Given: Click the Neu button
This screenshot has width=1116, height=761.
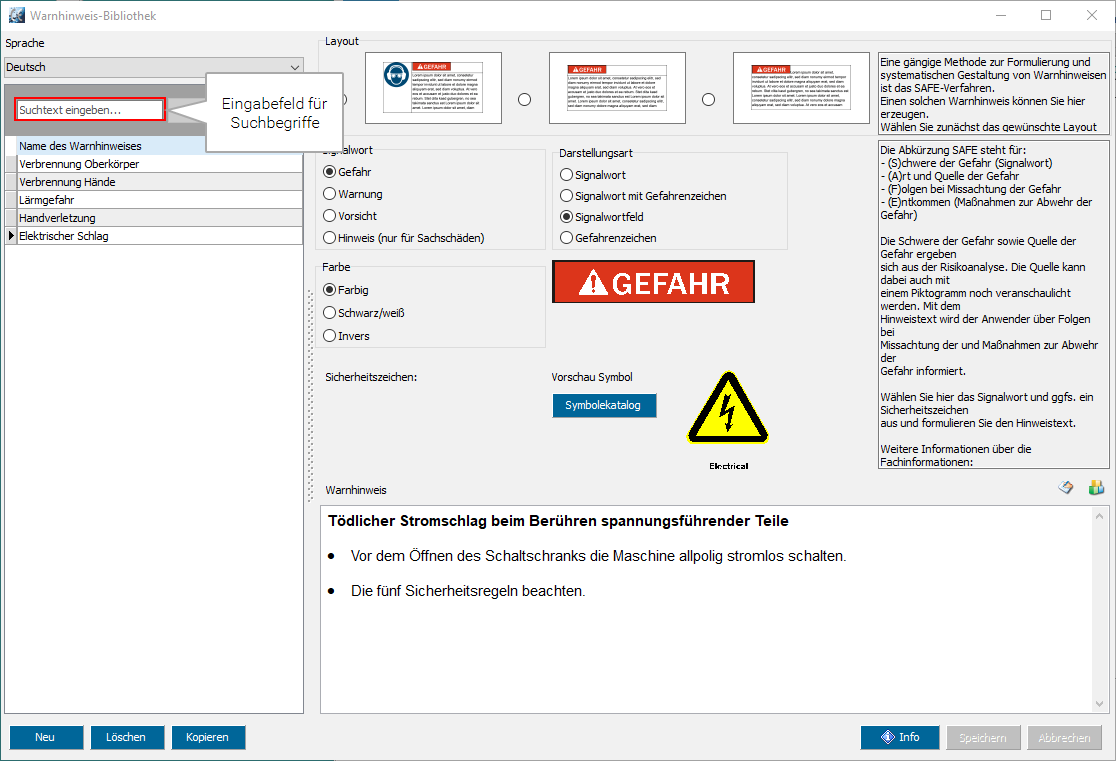Looking at the screenshot, I should 45,737.
